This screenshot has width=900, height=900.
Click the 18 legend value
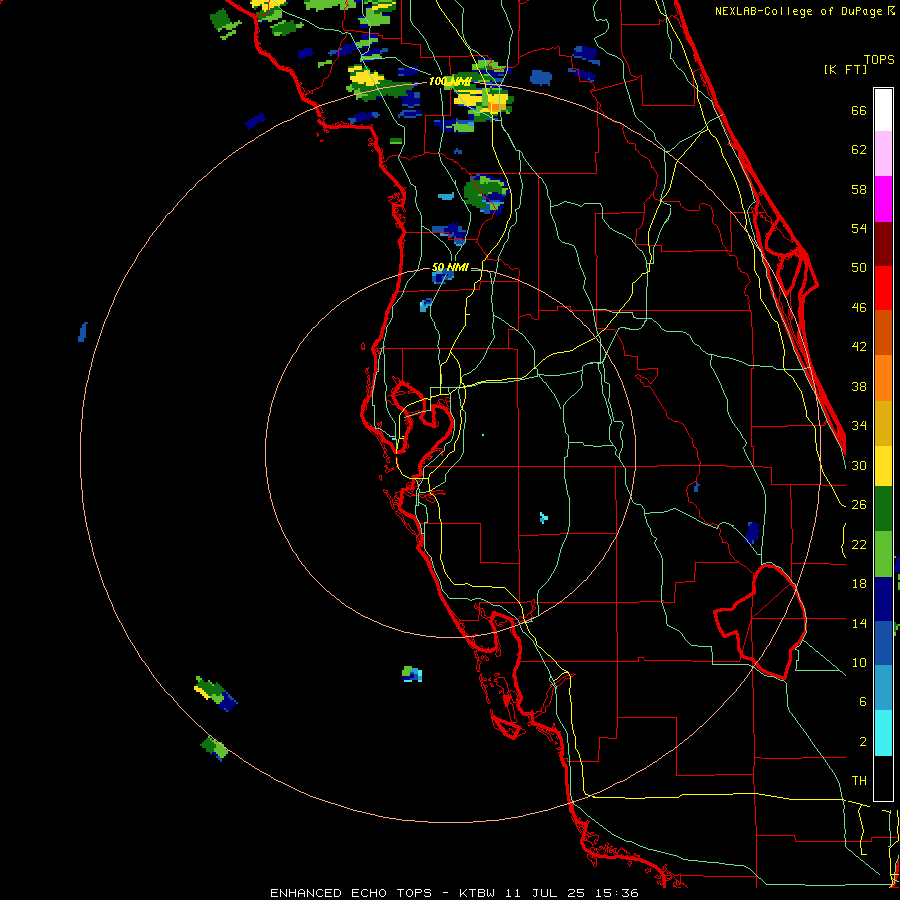[859, 584]
